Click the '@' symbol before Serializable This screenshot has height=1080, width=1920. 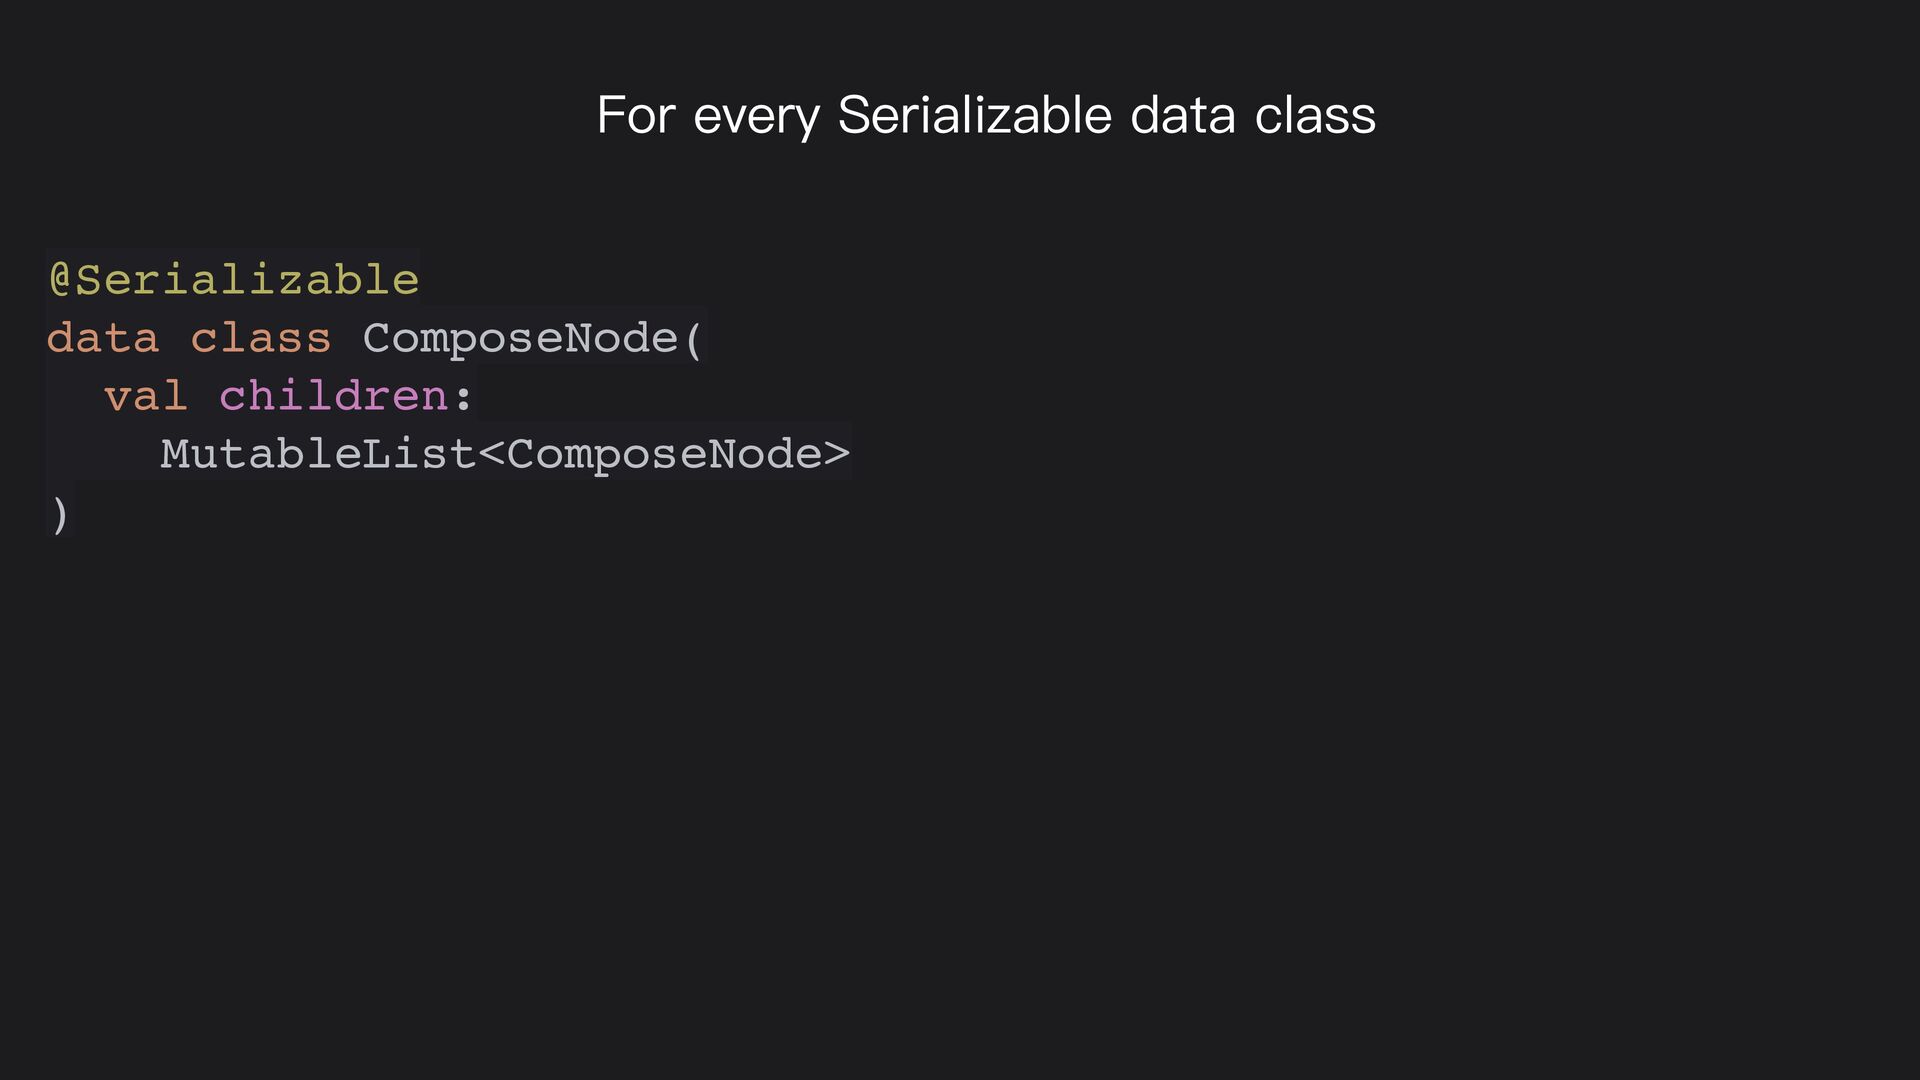tap(60, 280)
